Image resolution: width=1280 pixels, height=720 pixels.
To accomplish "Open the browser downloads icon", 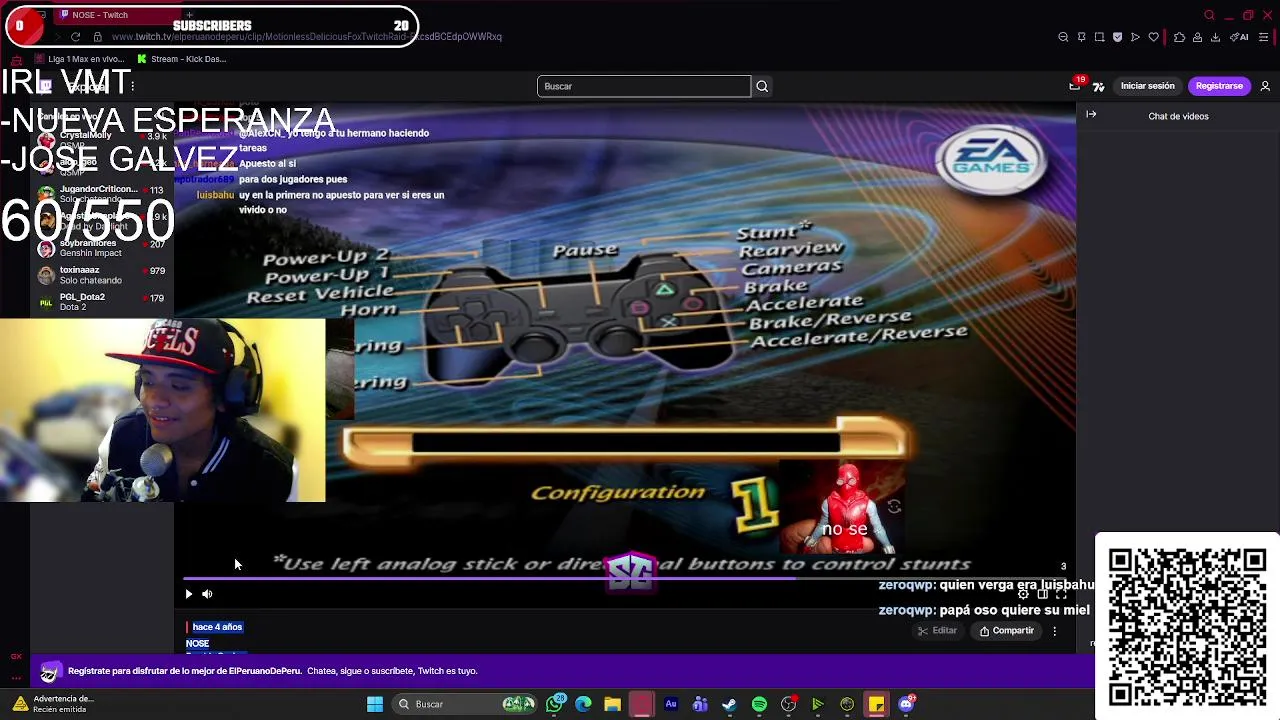I will (1215, 37).
